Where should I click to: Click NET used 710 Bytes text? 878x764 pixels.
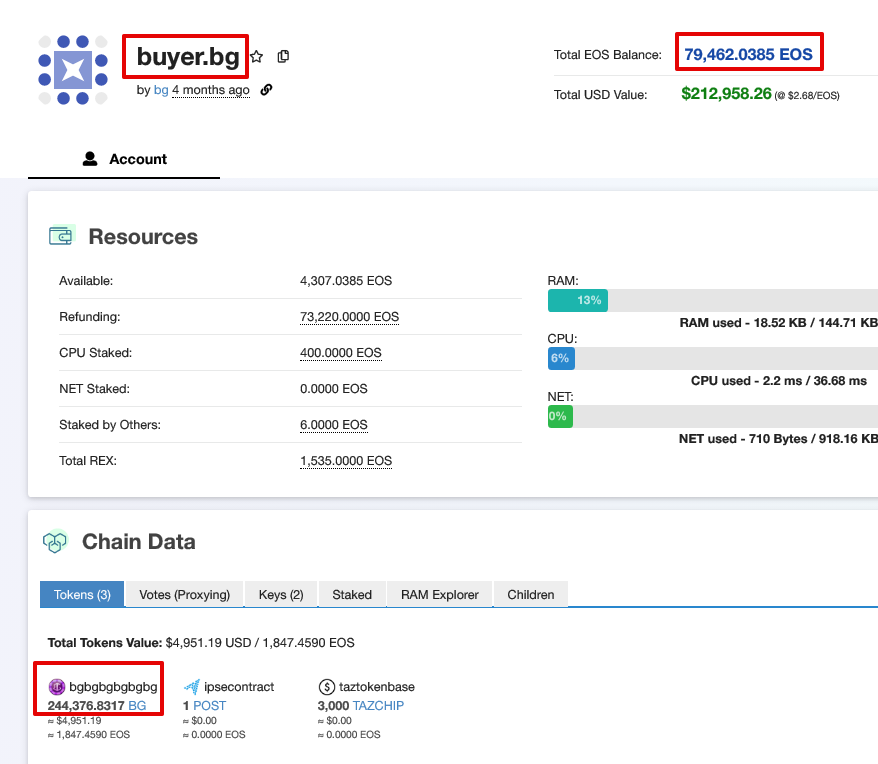point(778,439)
